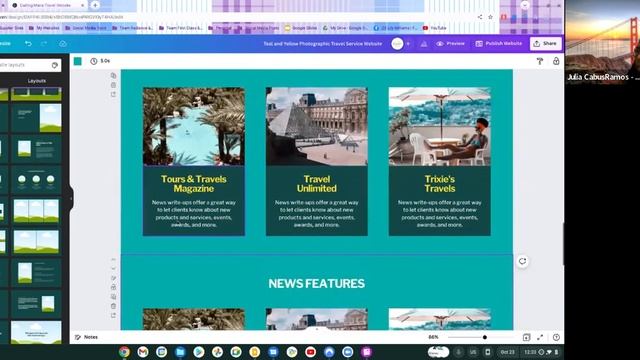Move News Features page down with chevron

[113, 269]
